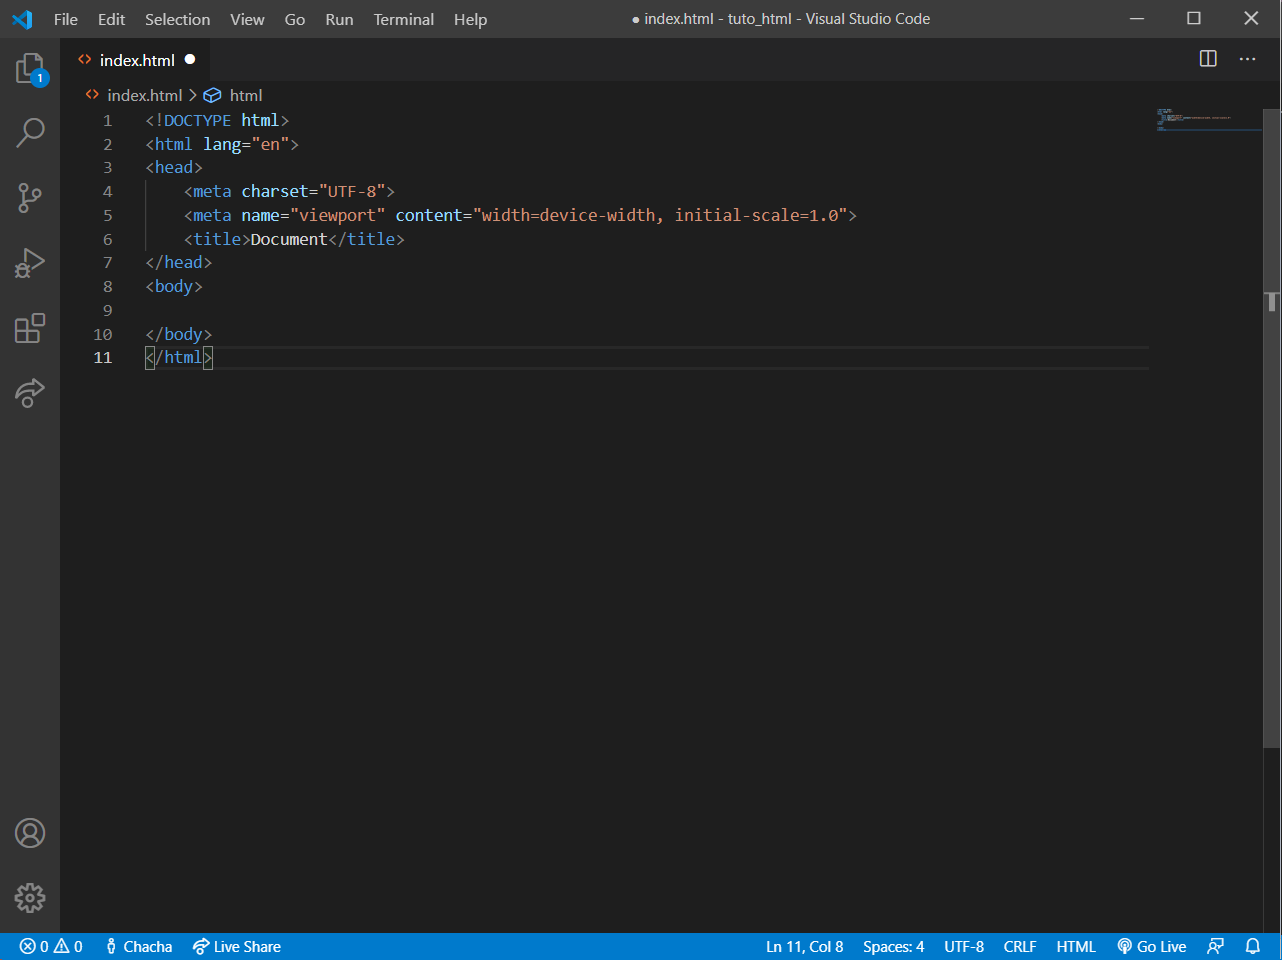Click Ln 11, Col 8 indicator
Image resolution: width=1282 pixels, height=960 pixels.
pyautogui.click(x=804, y=946)
